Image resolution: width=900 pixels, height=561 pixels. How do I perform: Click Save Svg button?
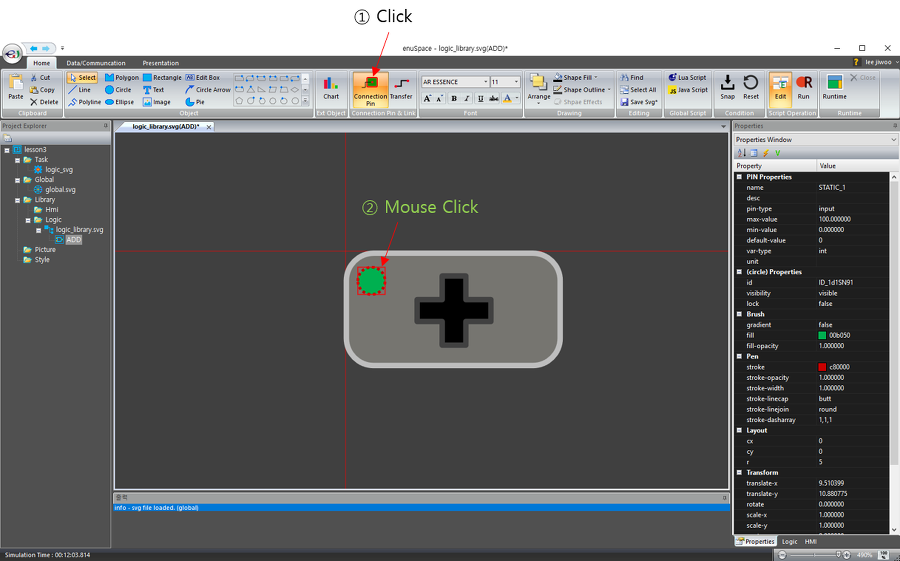click(x=639, y=102)
